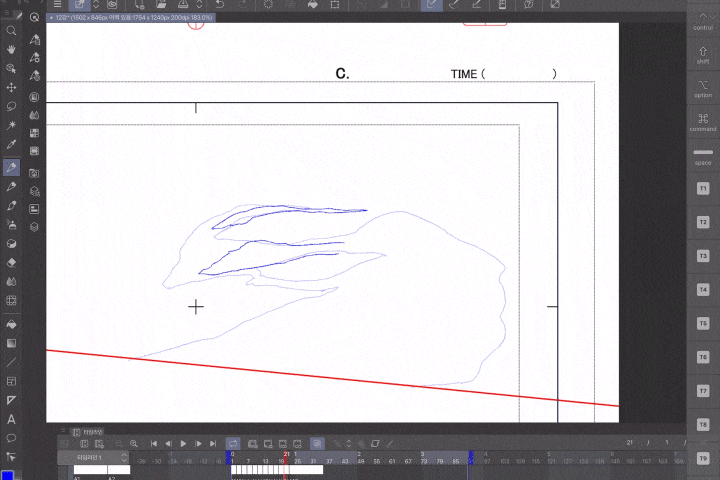Toggle the highlighted snap option in command bar
This screenshot has height=480, width=720.
coord(432,5)
